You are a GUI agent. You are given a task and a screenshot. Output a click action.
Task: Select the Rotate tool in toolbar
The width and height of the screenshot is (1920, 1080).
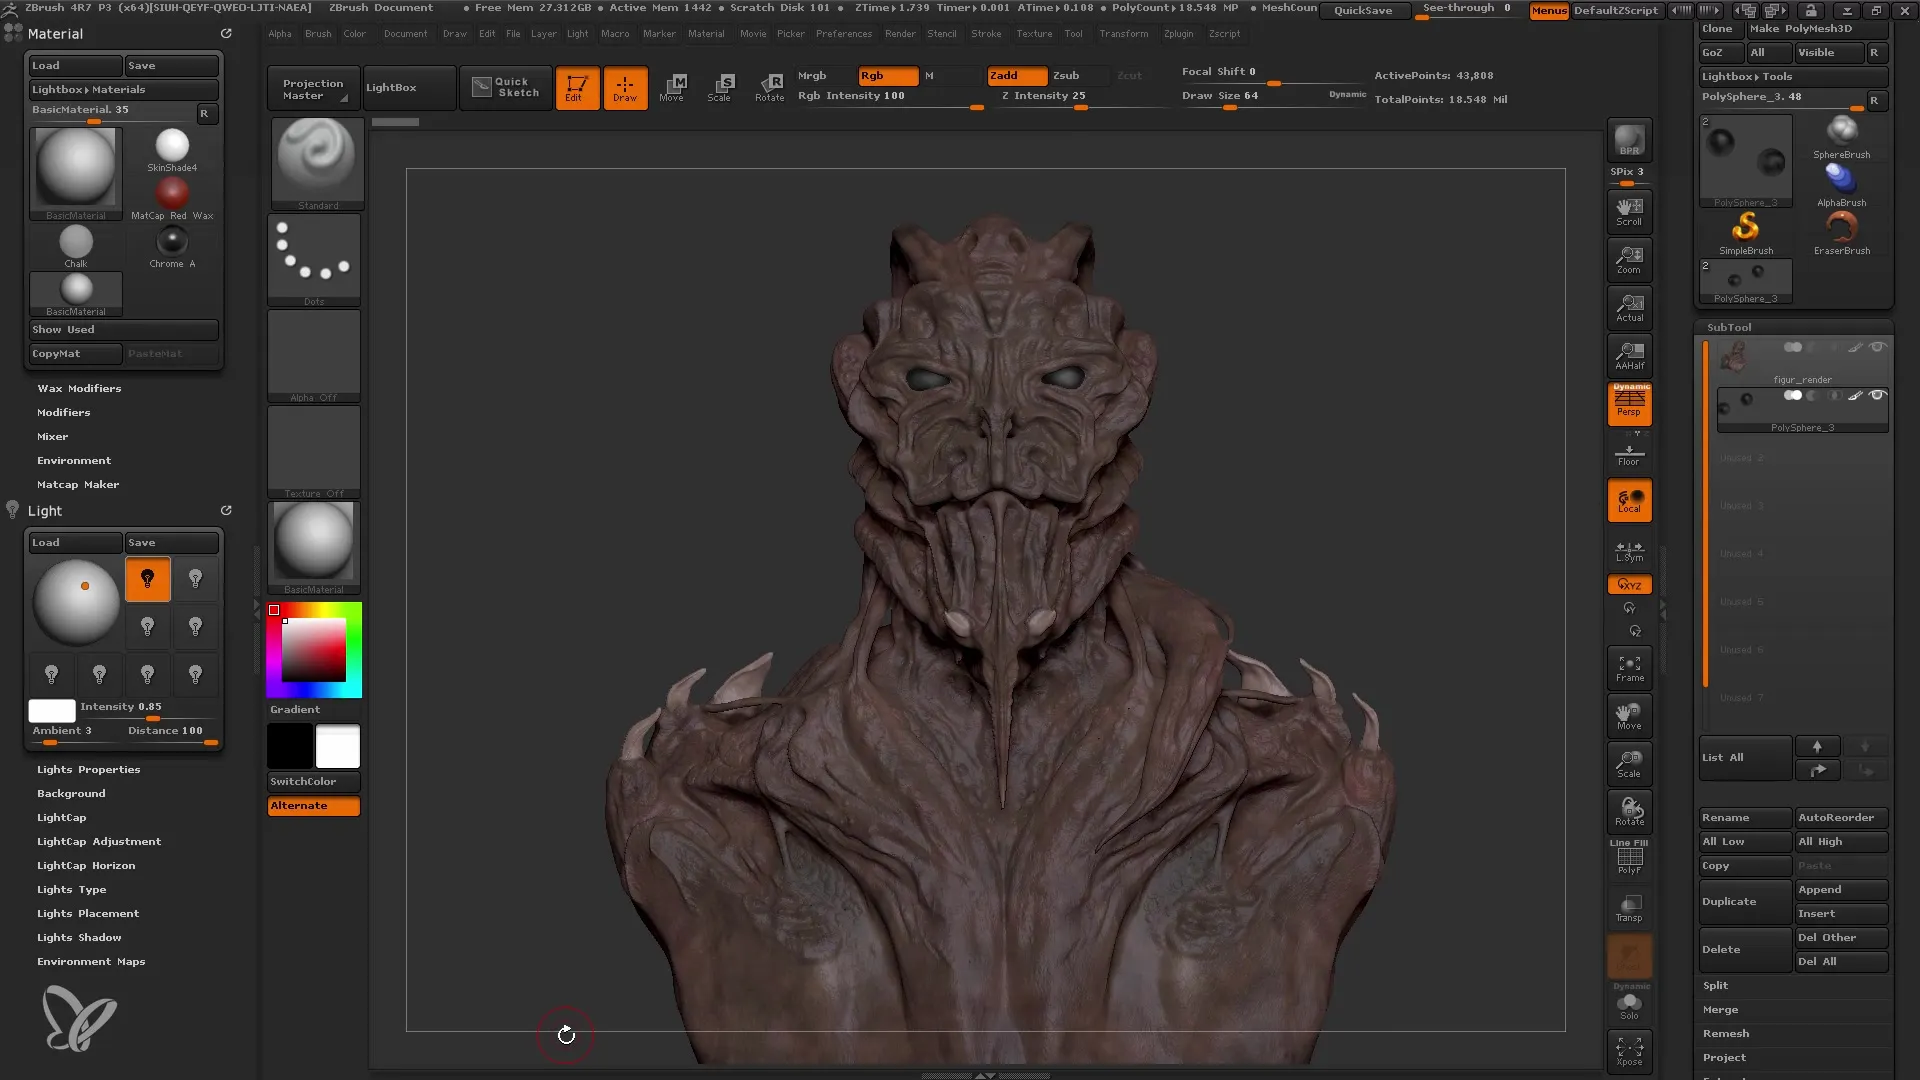point(769,86)
